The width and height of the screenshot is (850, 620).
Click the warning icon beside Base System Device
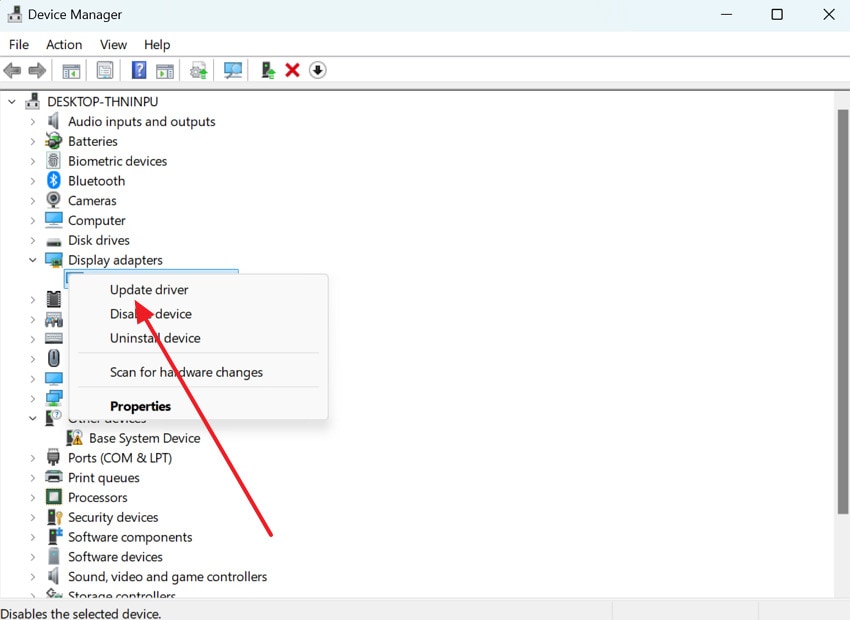tap(74, 437)
